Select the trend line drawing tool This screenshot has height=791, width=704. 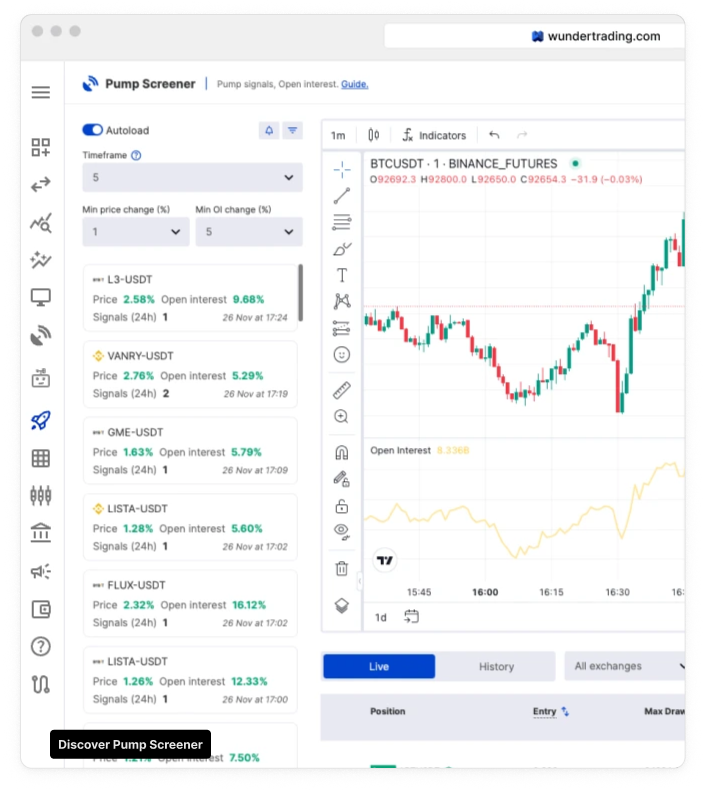pyautogui.click(x=342, y=196)
